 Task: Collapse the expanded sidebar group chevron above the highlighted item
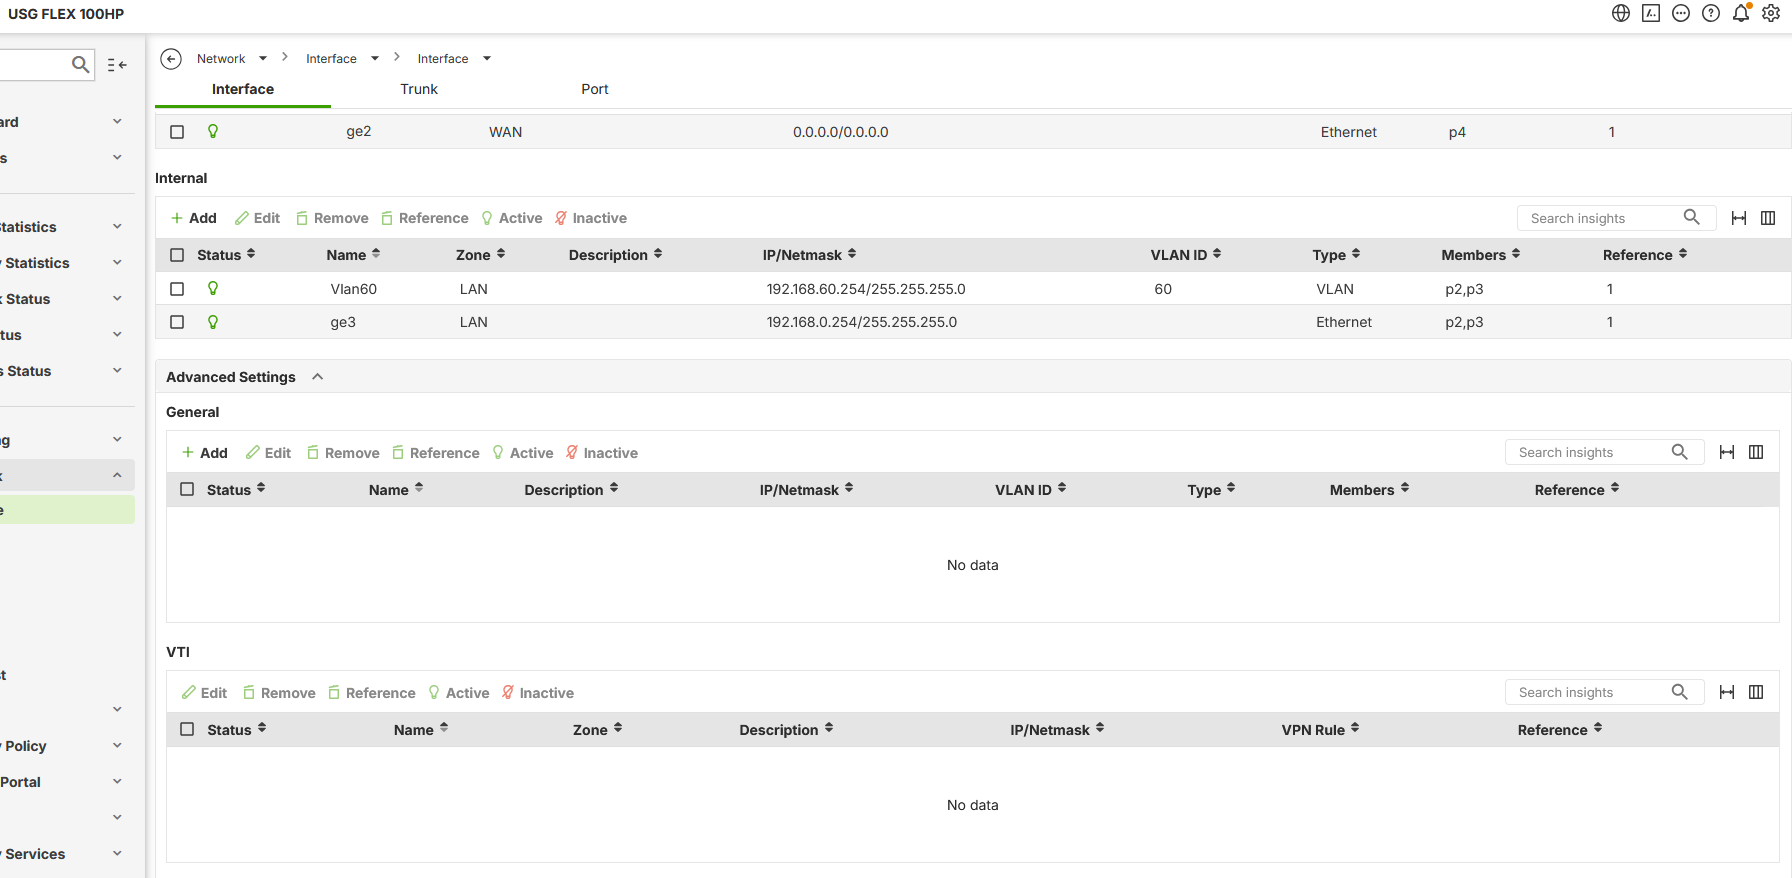(117, 475)
